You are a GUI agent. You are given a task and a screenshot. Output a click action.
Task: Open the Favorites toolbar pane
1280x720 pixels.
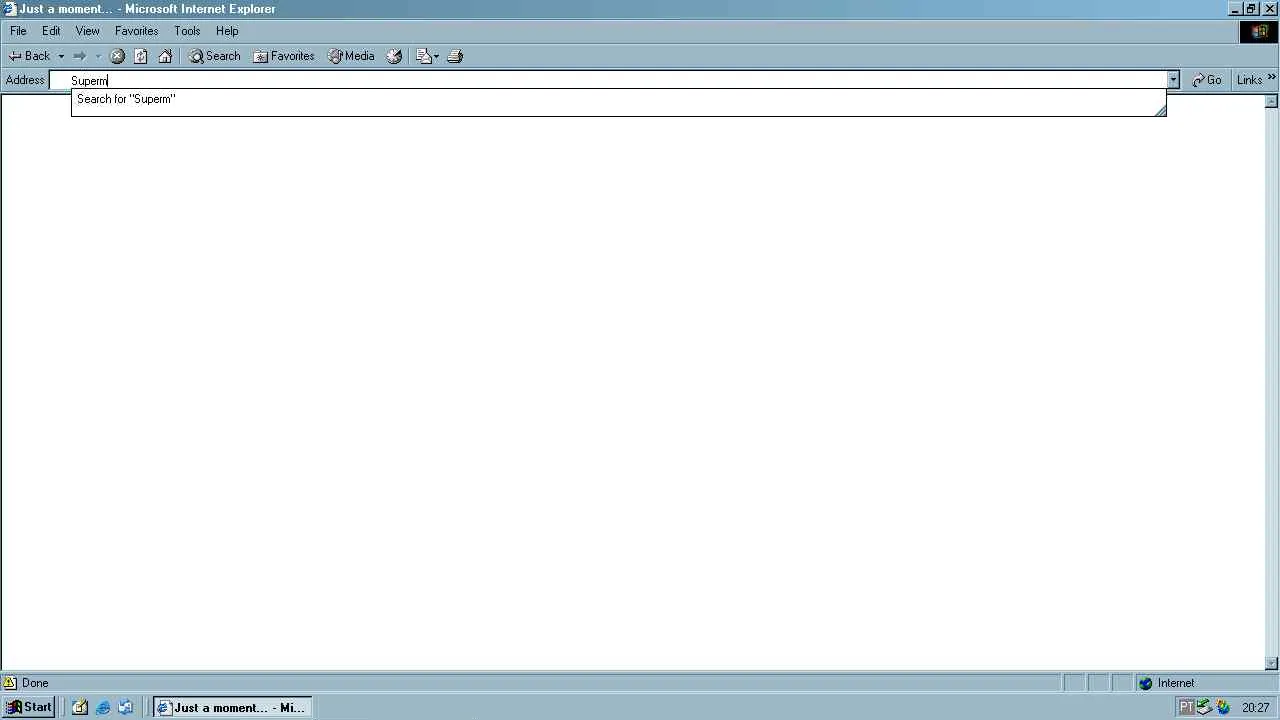tap(284, 56)
